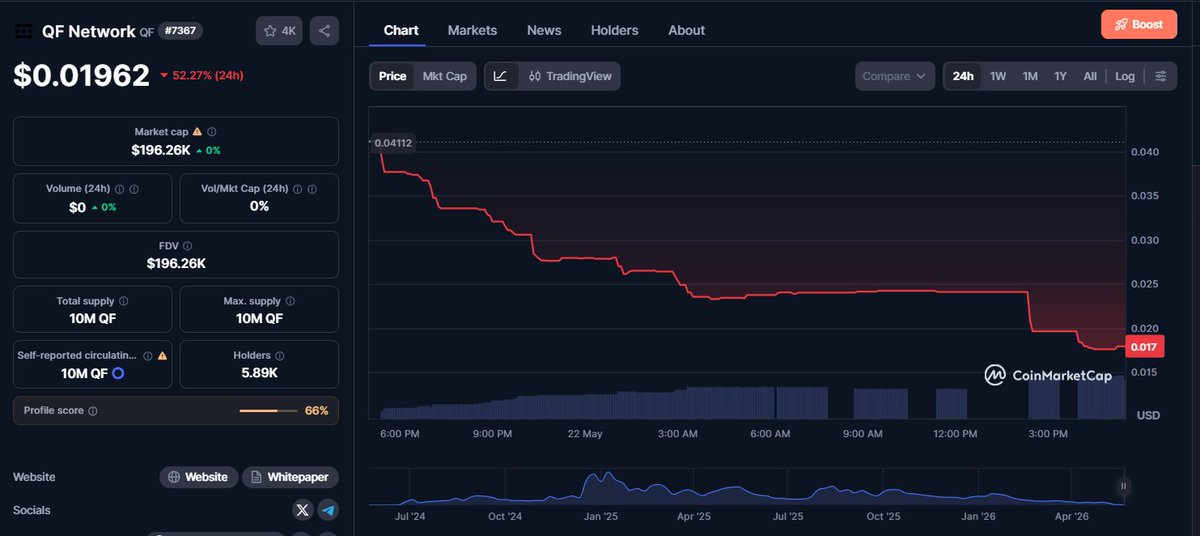This screenshot has width=1200, height=536.
Task: Click the QF Network logo icon
Action: (x=23, y=31)
